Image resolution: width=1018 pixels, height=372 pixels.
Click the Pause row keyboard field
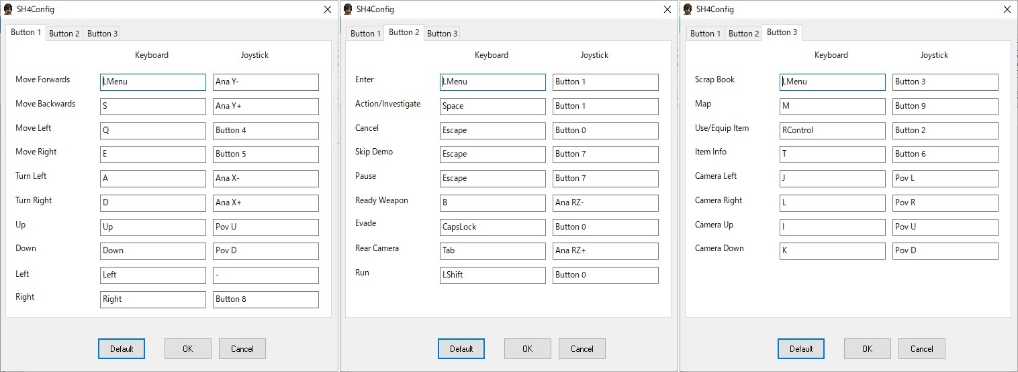tap(493, 179)
